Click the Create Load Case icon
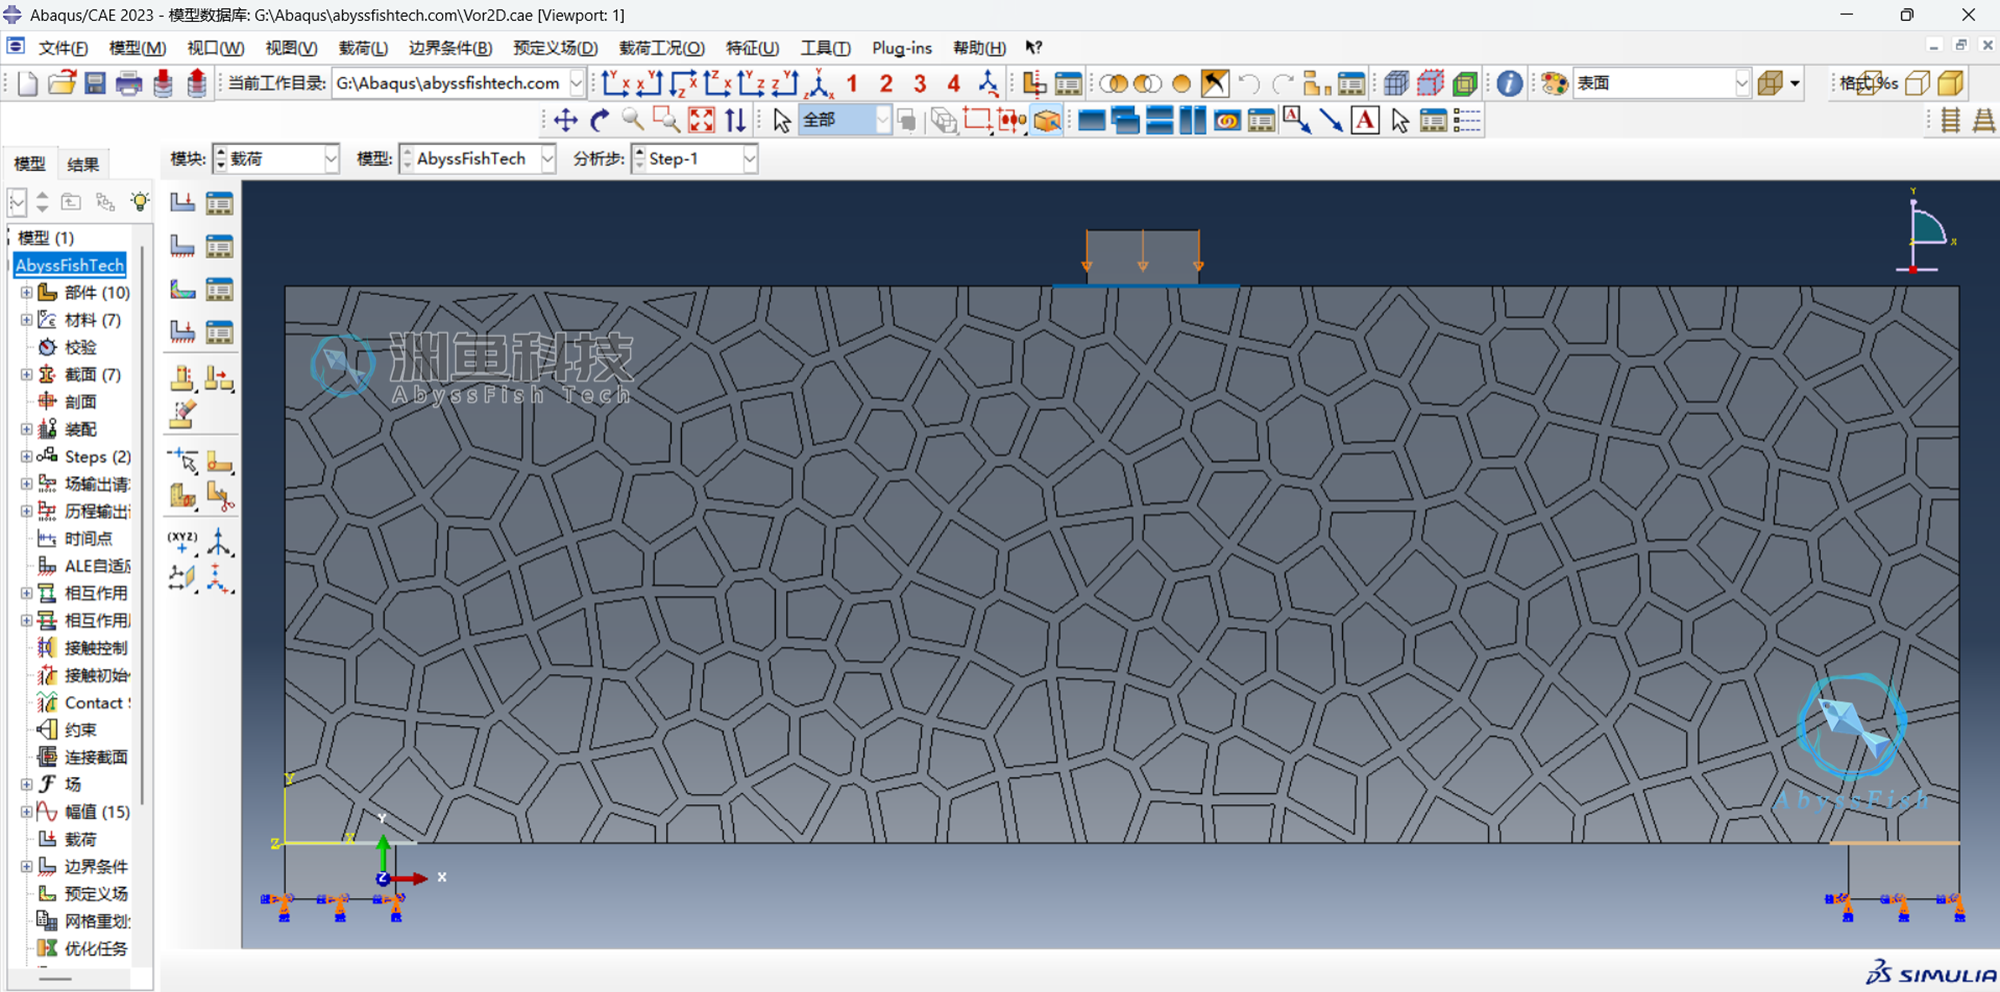 [183, 331]
